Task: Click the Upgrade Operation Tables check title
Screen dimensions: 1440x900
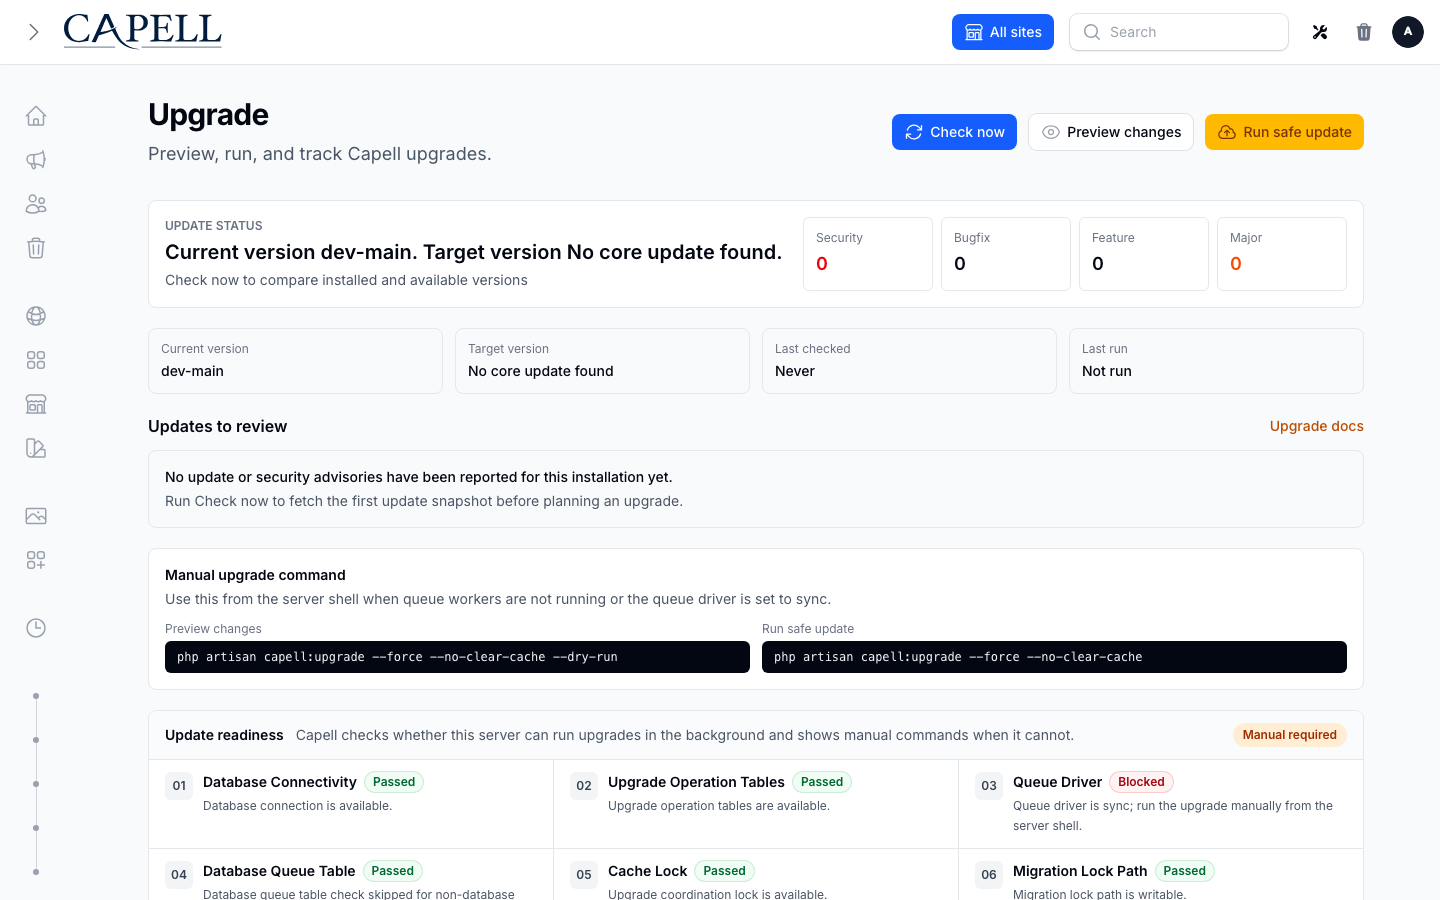Action: pos(696,782)
